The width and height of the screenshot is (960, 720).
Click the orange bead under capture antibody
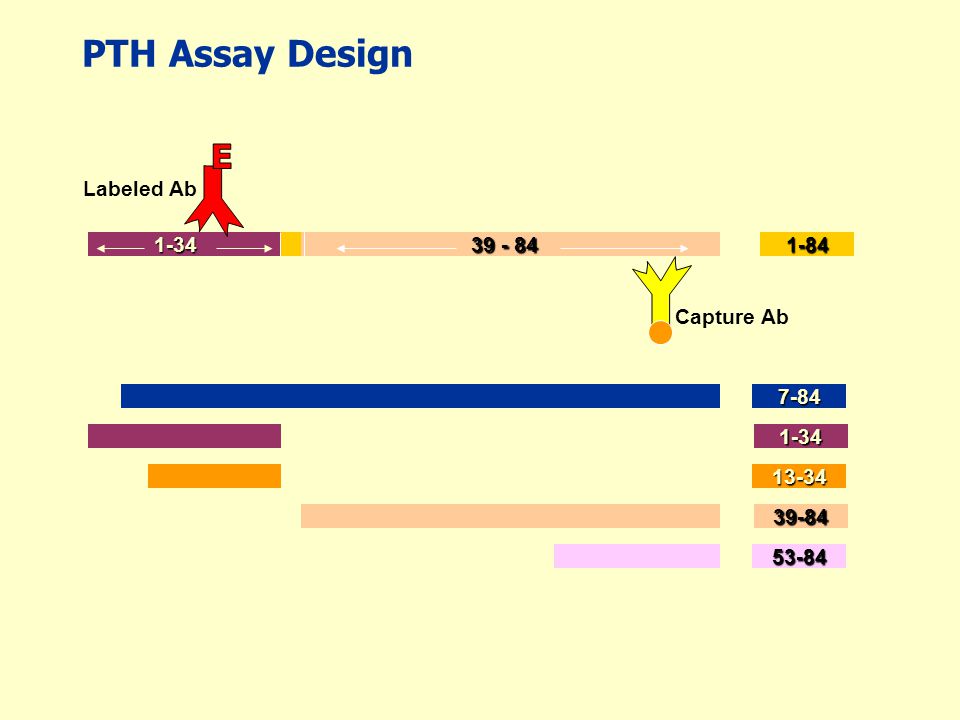[660, 333]
